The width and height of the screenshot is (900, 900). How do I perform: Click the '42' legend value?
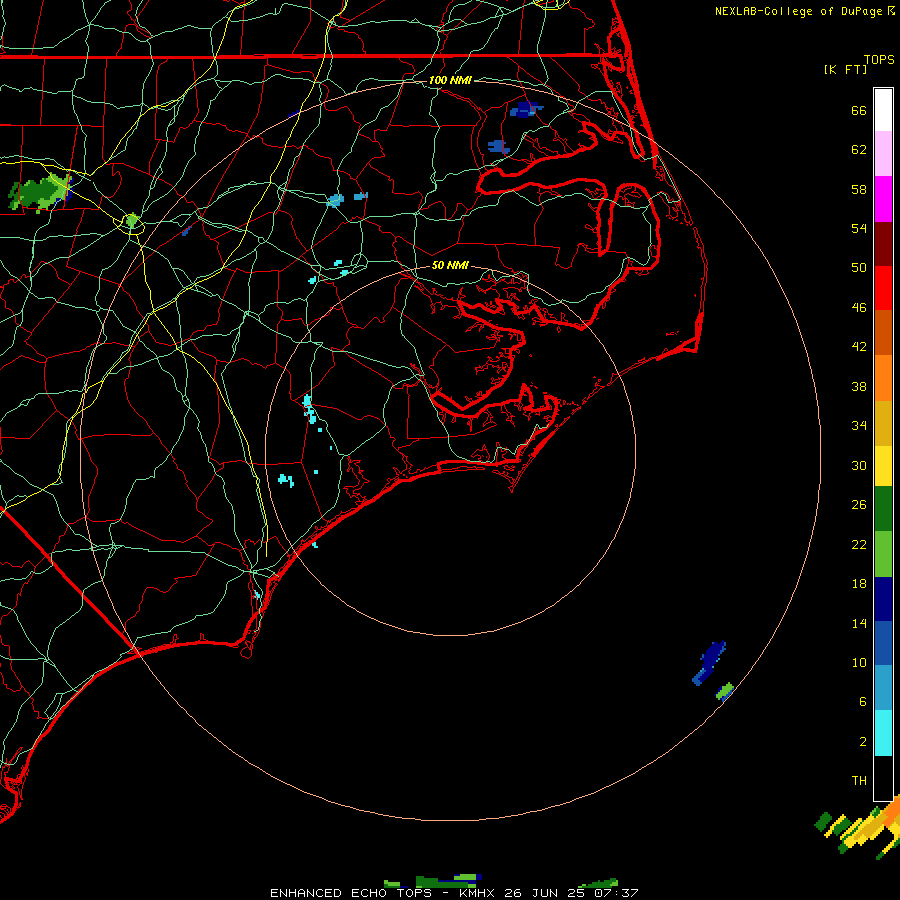[859, 347]
